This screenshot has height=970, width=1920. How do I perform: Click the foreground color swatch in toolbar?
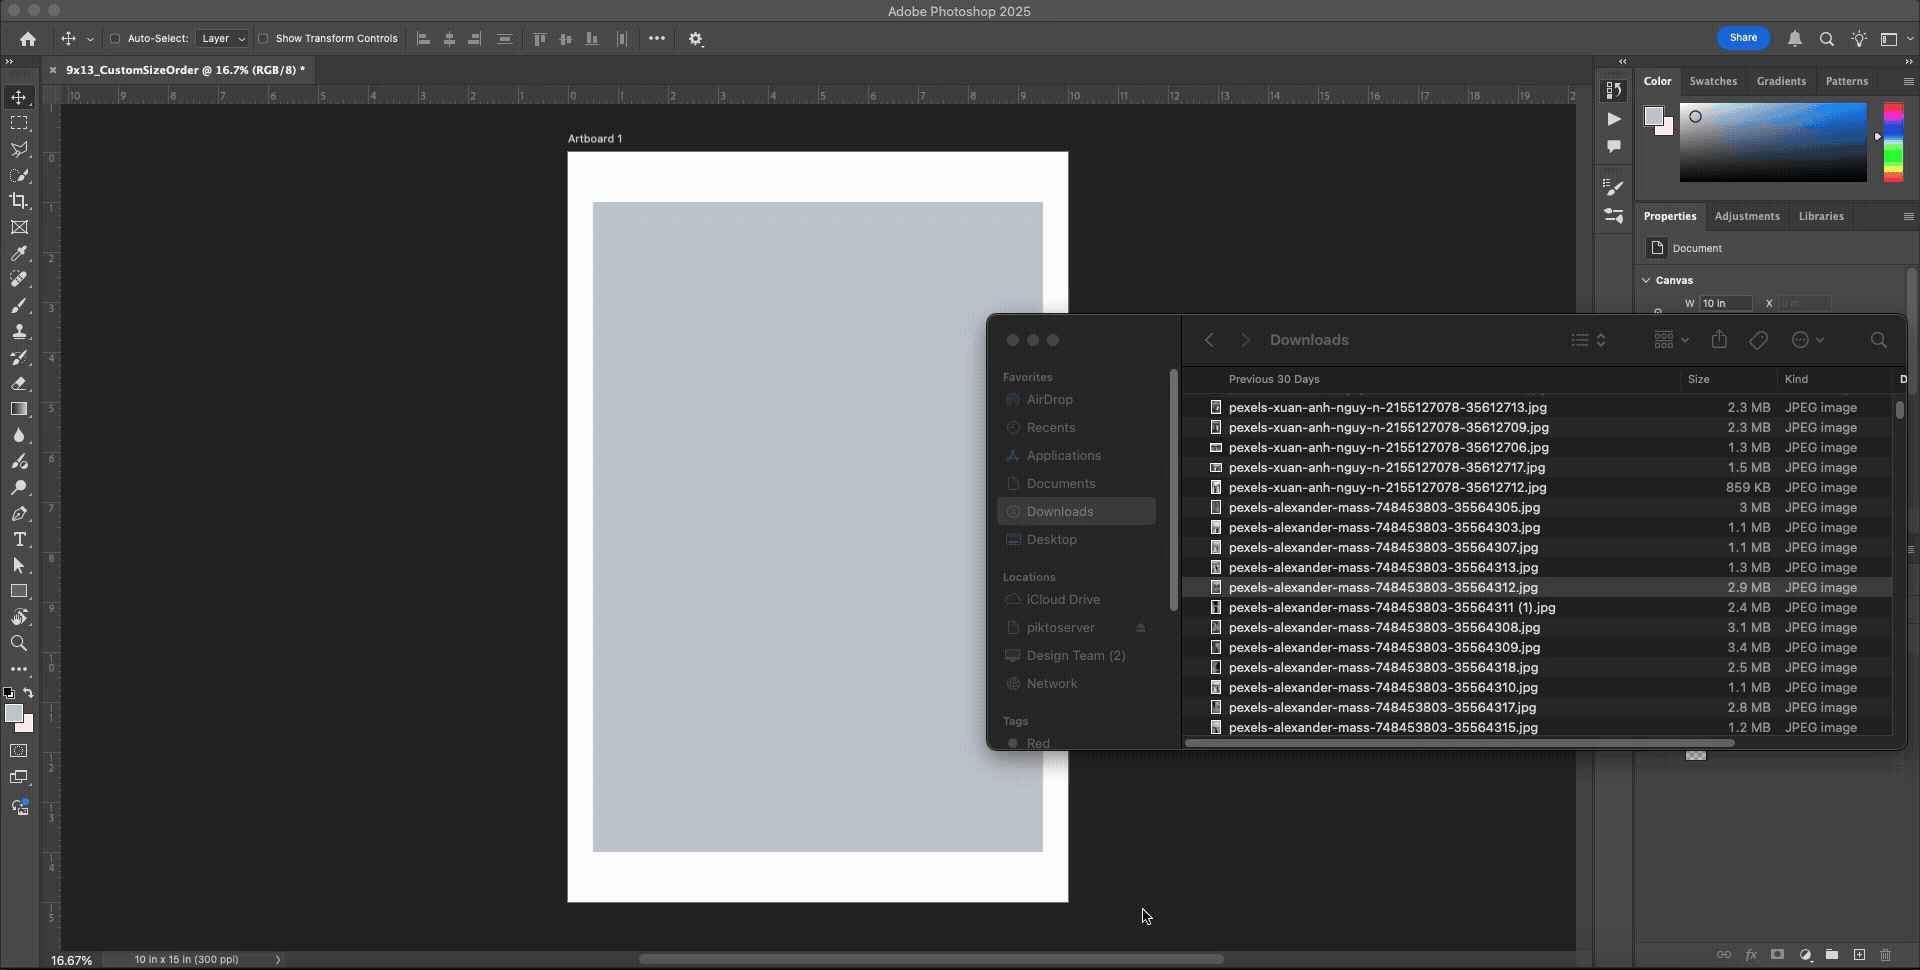[x=13, y=713]
